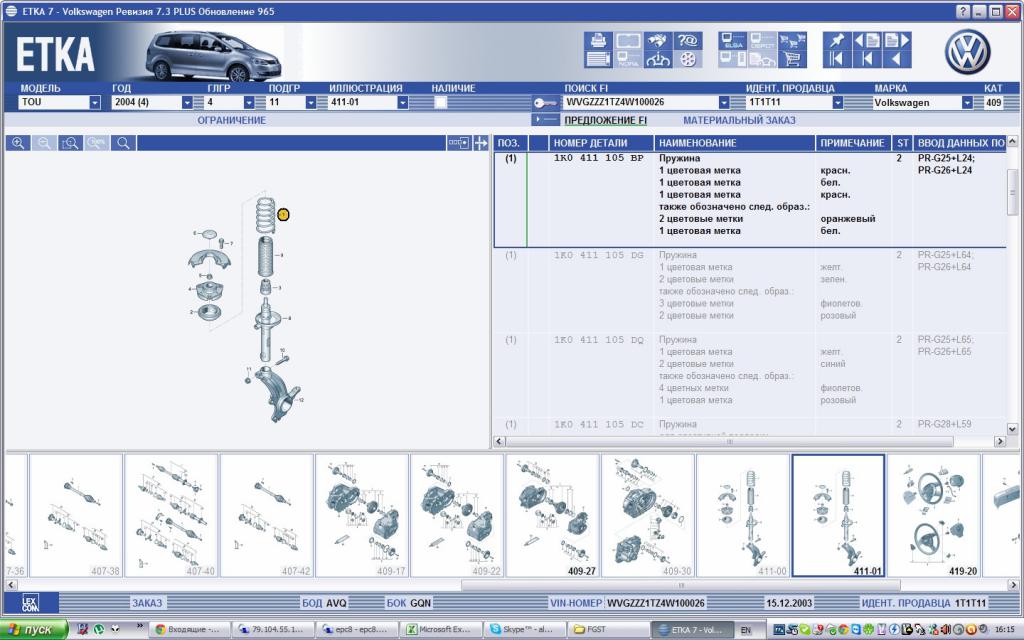Select part row 1K0 411 105 DG
The height and width of the screenshot is (640, 1024).
(750, 291)
